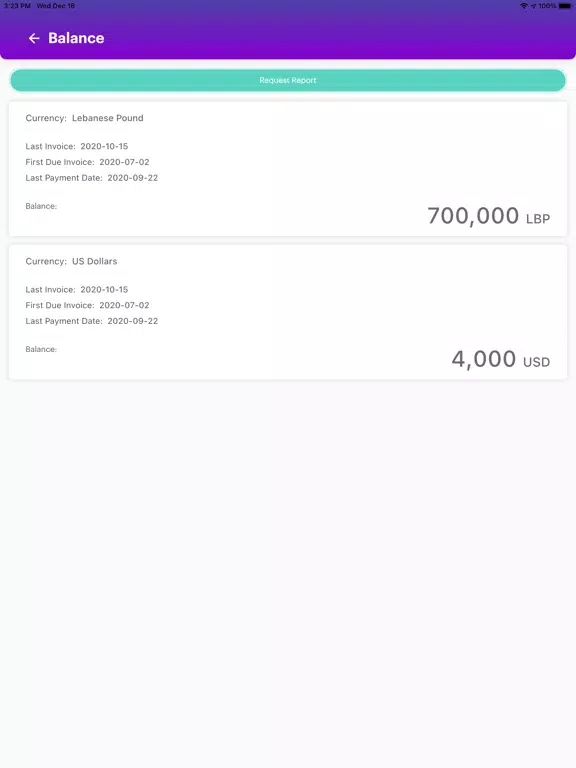This screenshot has height=768, width=576.
Task: Select the Balance header title
Action: coord(76,38)
